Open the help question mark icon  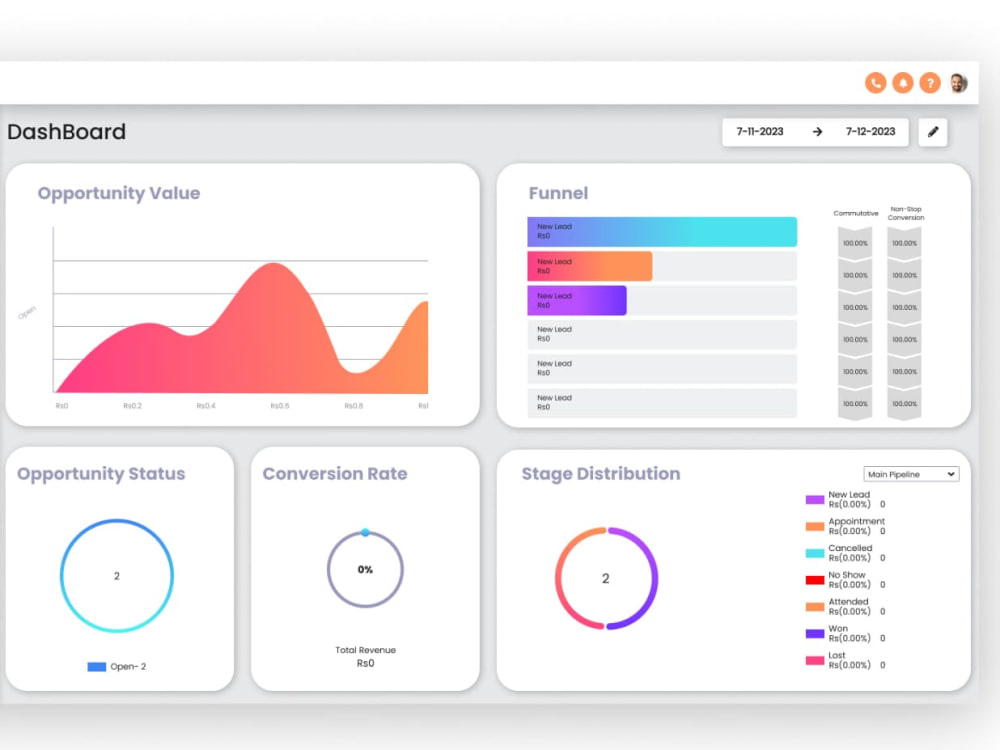click(x=930, y=83)
